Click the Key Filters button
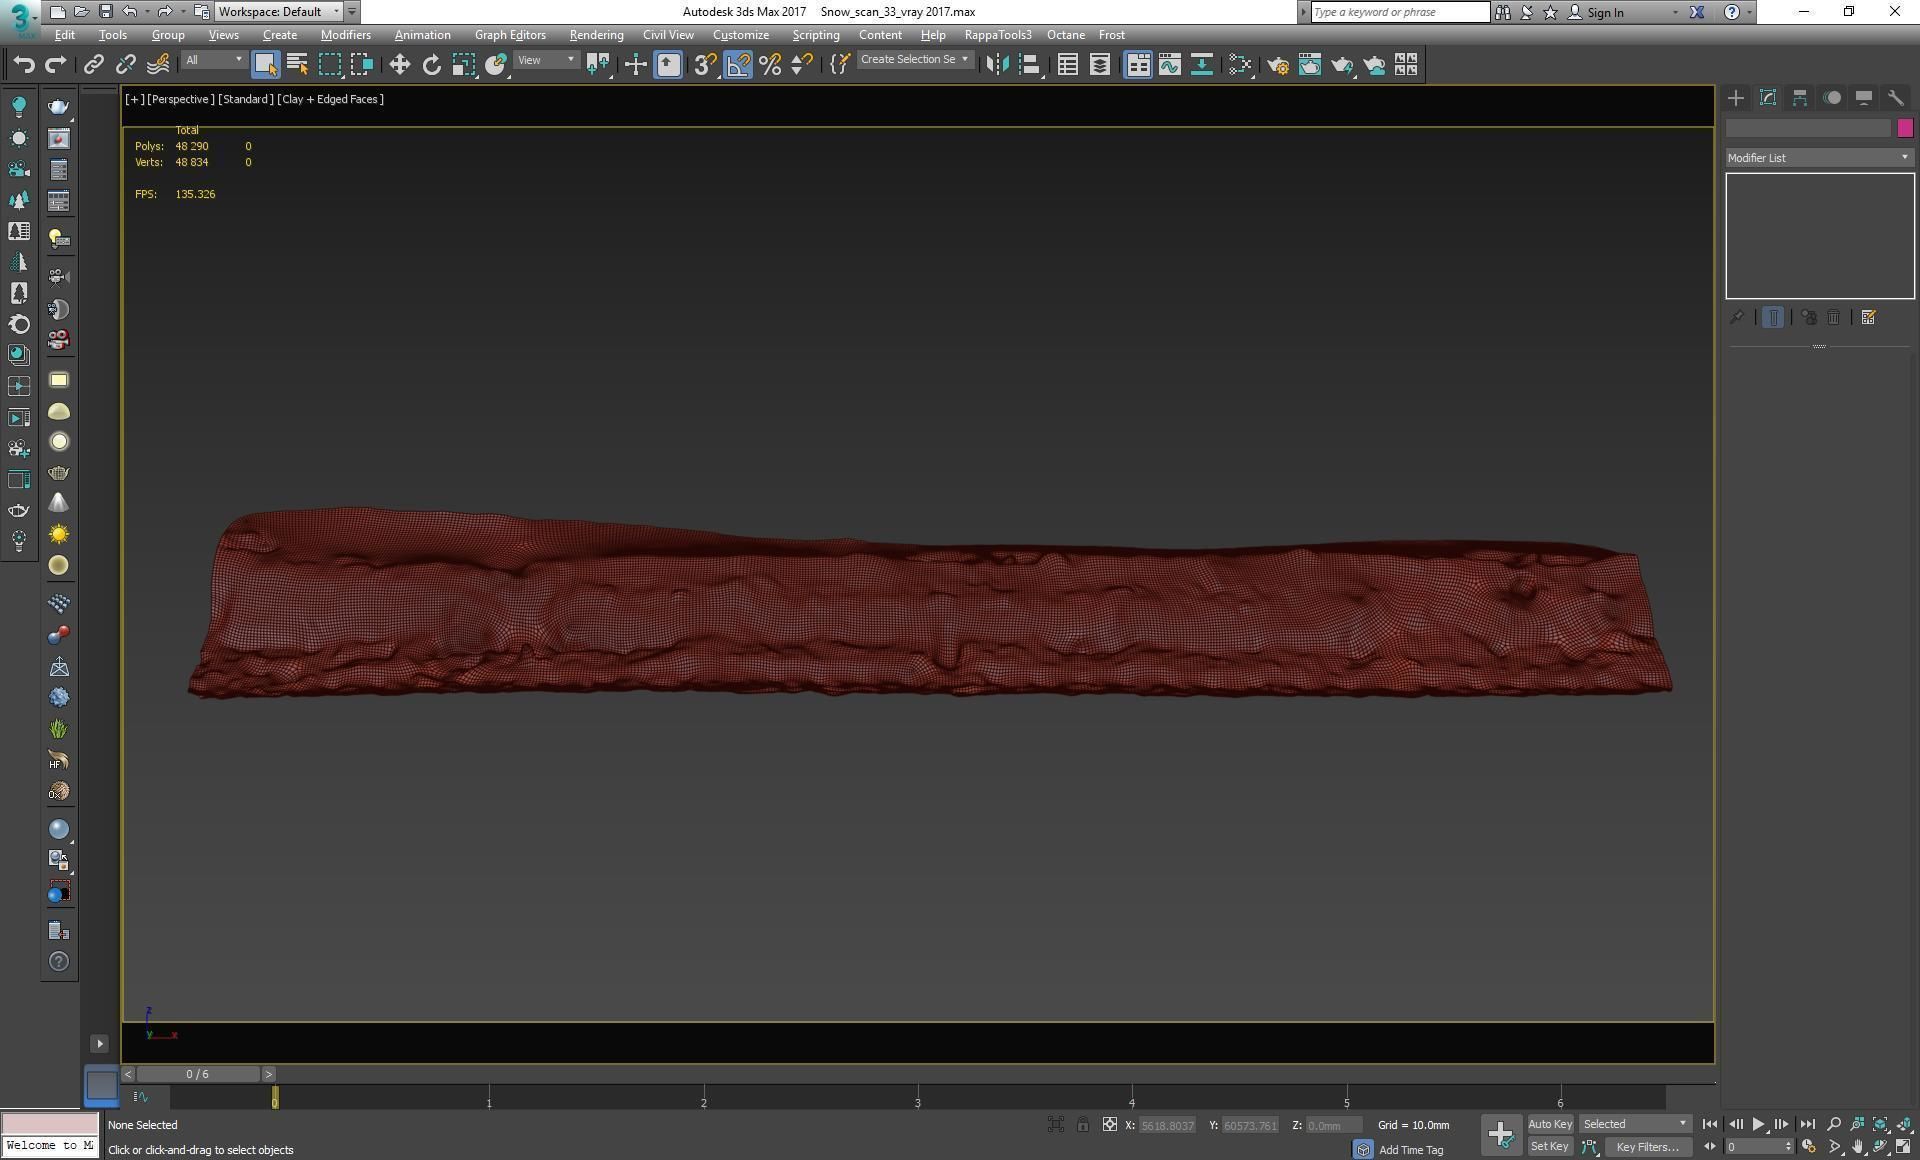 pyautogui.click(x=1647, y=1147)
